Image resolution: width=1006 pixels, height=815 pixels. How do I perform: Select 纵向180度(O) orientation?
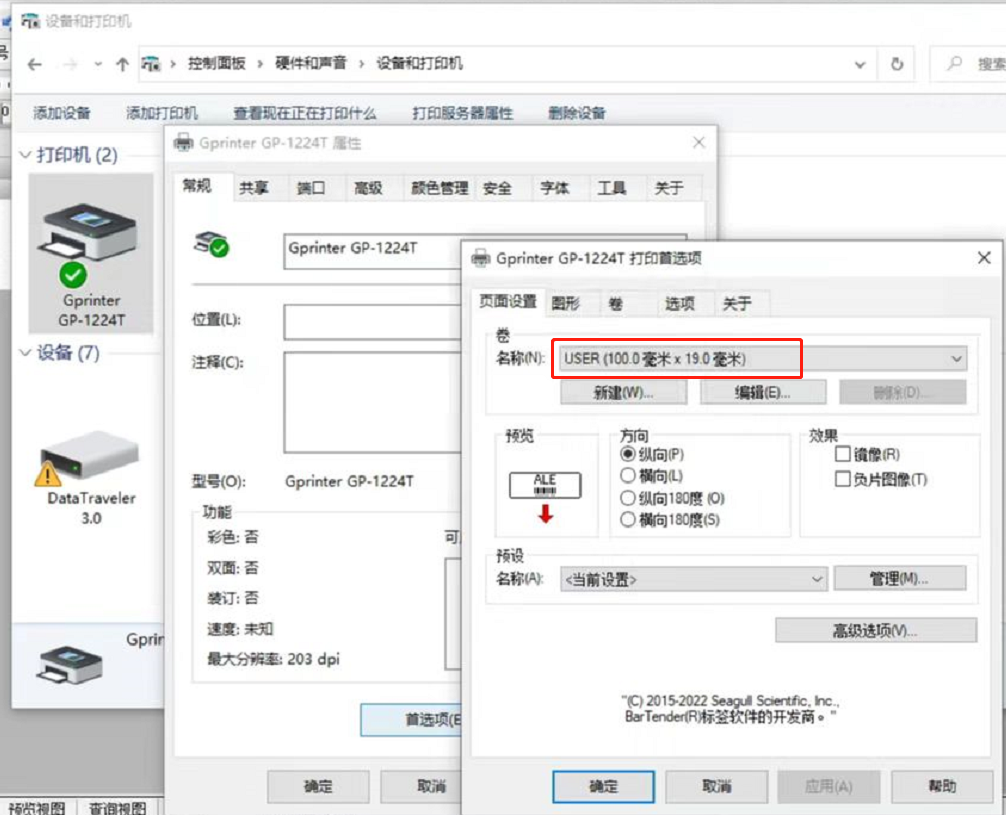pyautogui.click(x=672, y=498)
